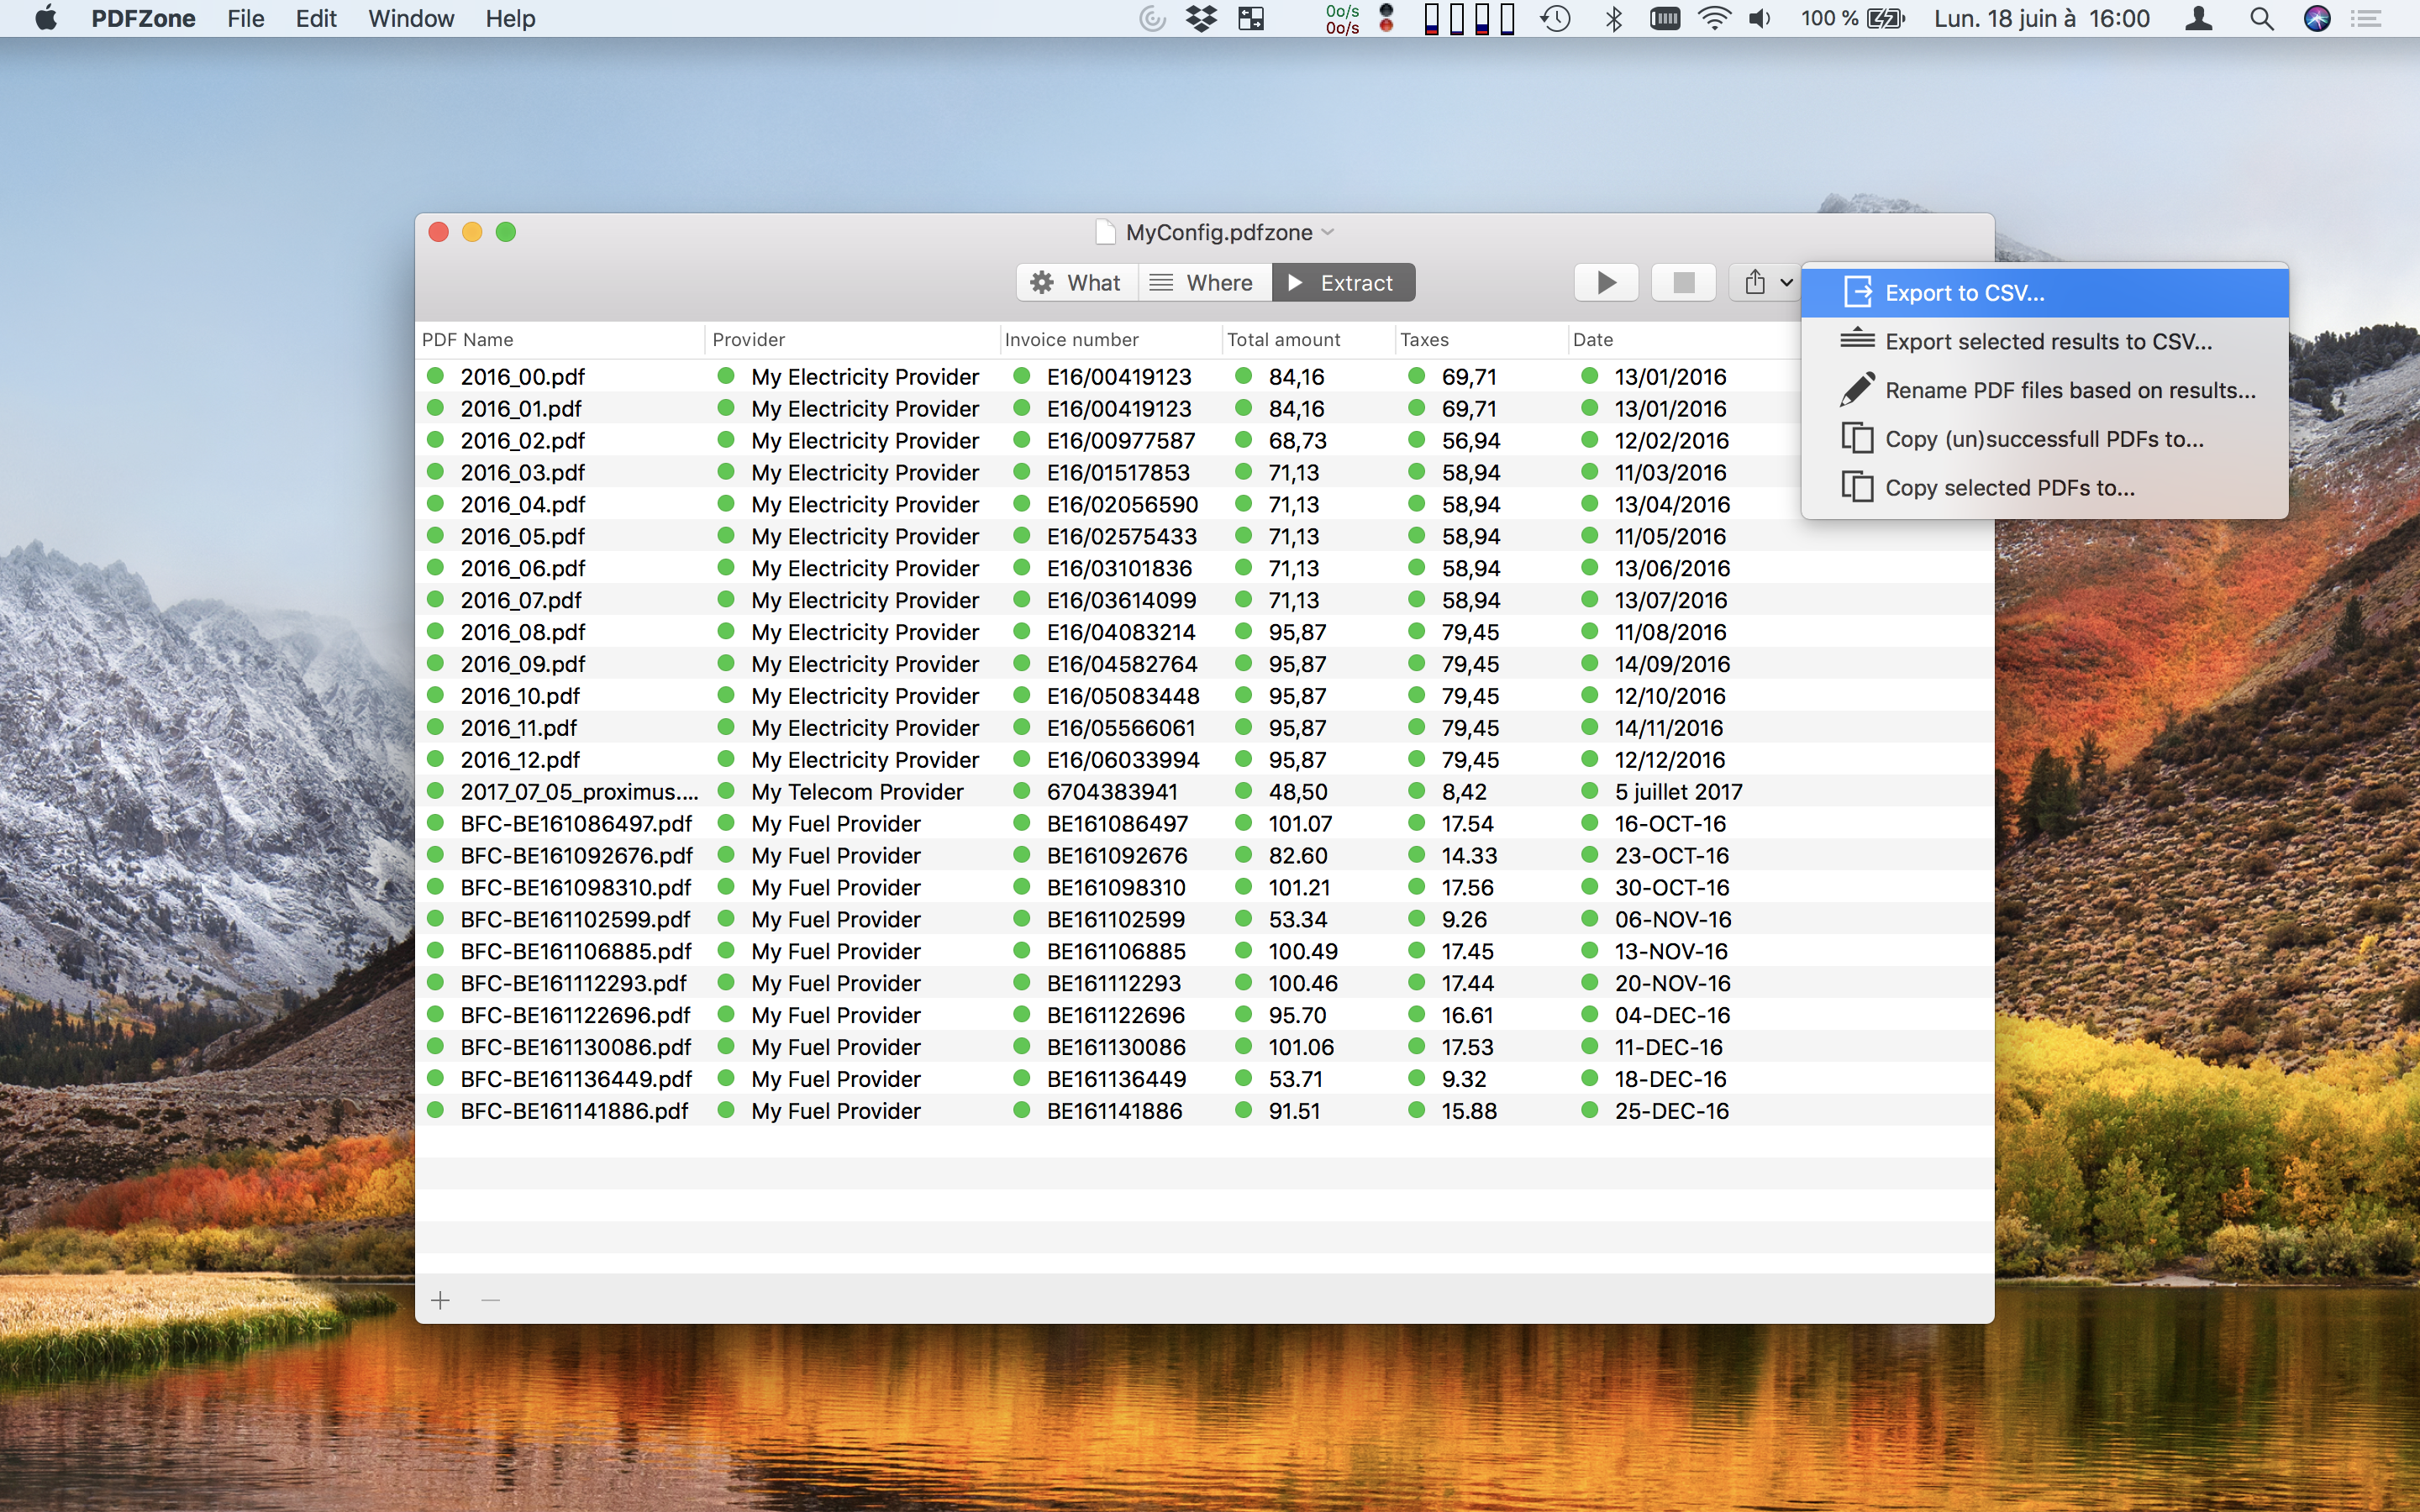
Task: Switch to the What tab
Action: tap(1077, 283)
